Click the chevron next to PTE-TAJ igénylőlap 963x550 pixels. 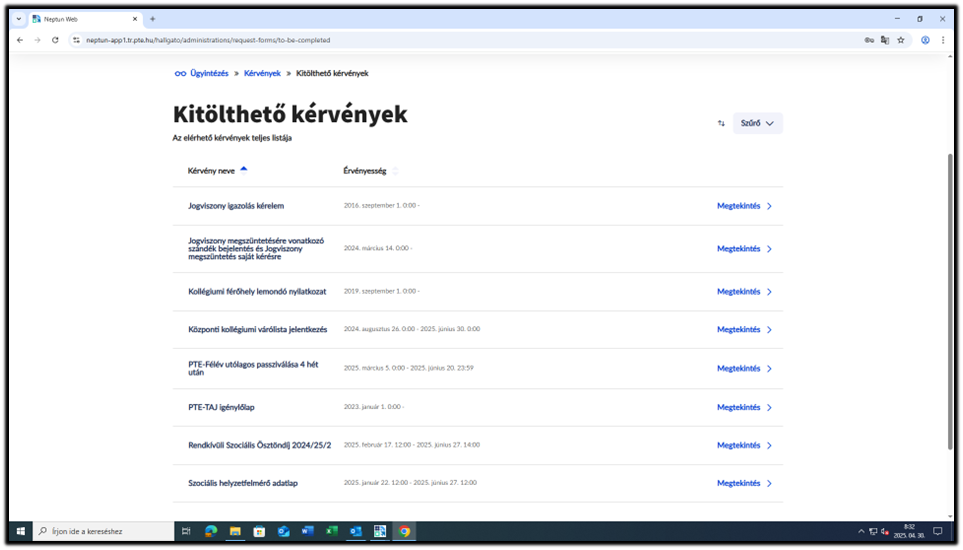769,408
